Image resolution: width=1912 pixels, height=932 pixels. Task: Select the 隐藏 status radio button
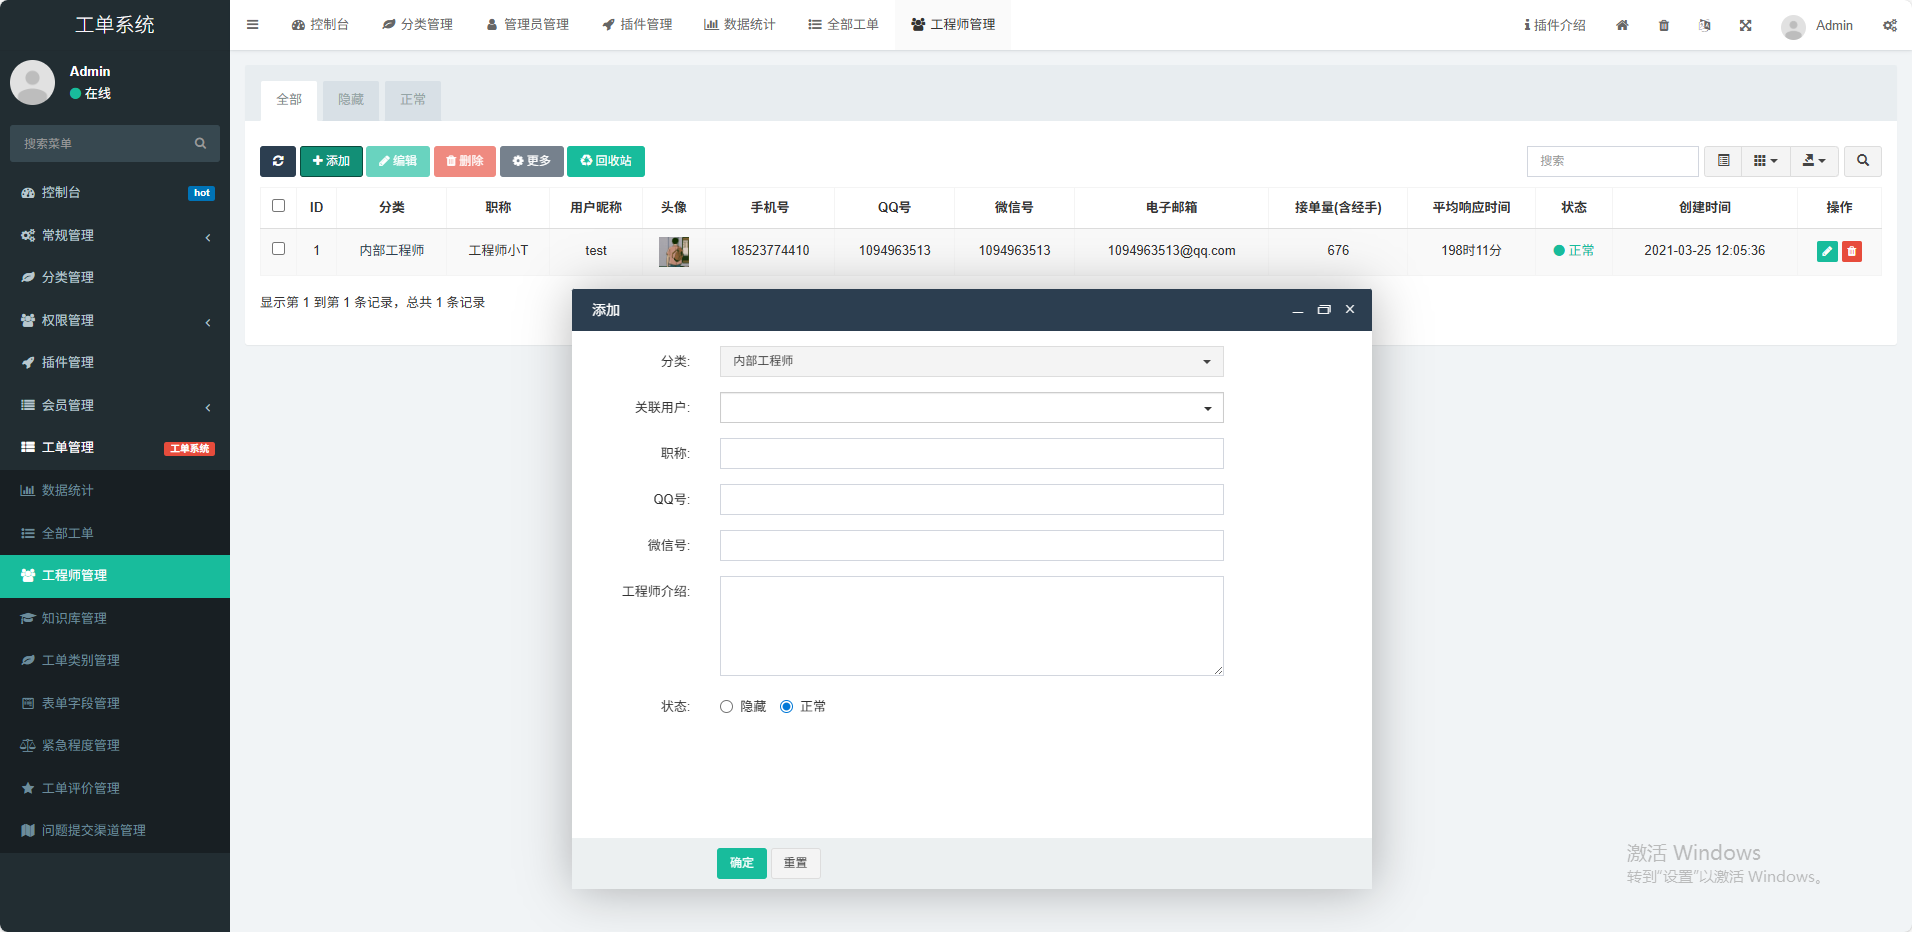point(727,707)
